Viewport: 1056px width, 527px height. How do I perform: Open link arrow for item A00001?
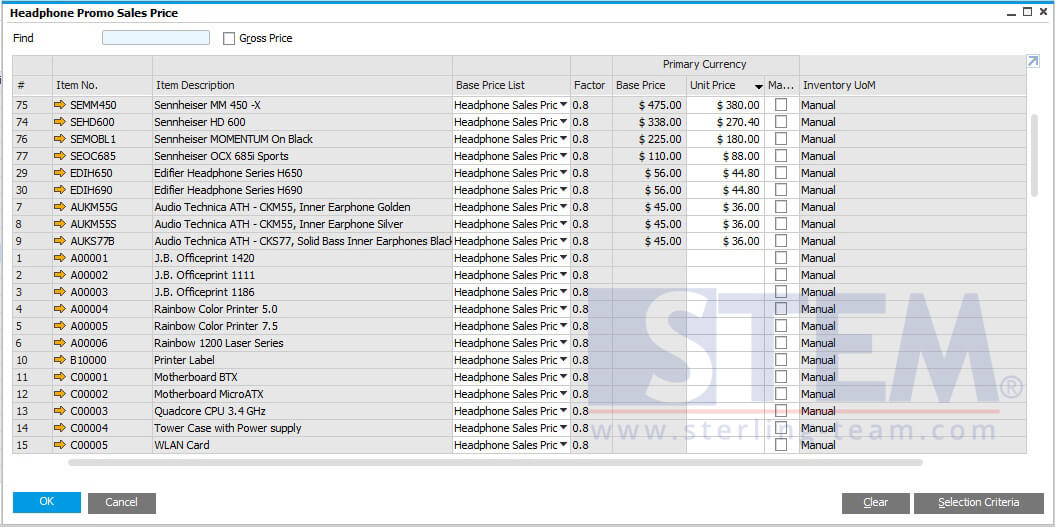[x=60, y=258]
